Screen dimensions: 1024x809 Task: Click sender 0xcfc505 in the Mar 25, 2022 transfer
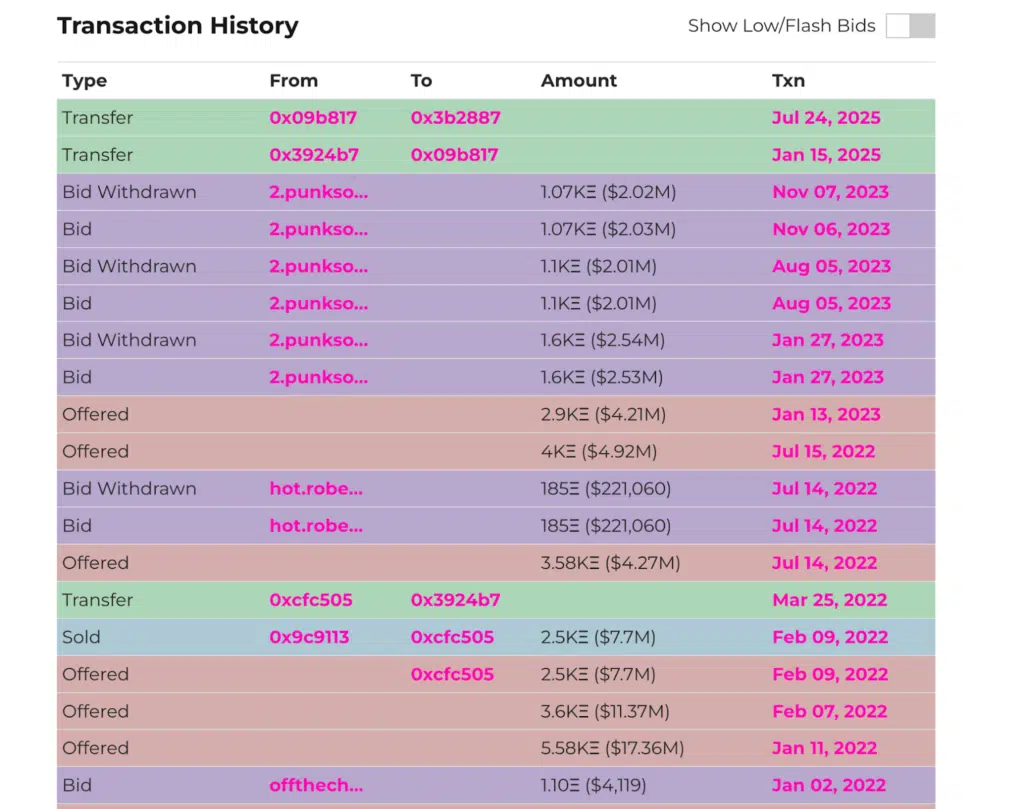(x=311, y=600)
